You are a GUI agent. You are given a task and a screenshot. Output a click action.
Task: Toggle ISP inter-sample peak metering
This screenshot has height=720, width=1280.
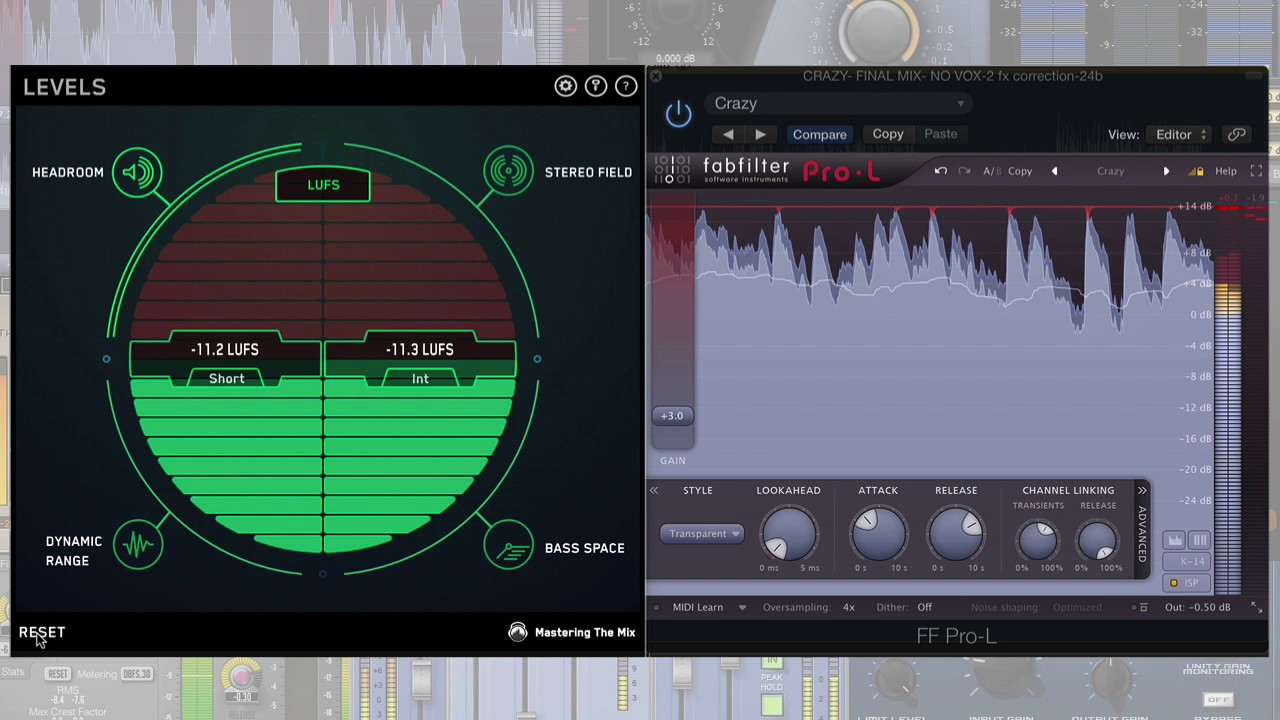coord(1185,583)
